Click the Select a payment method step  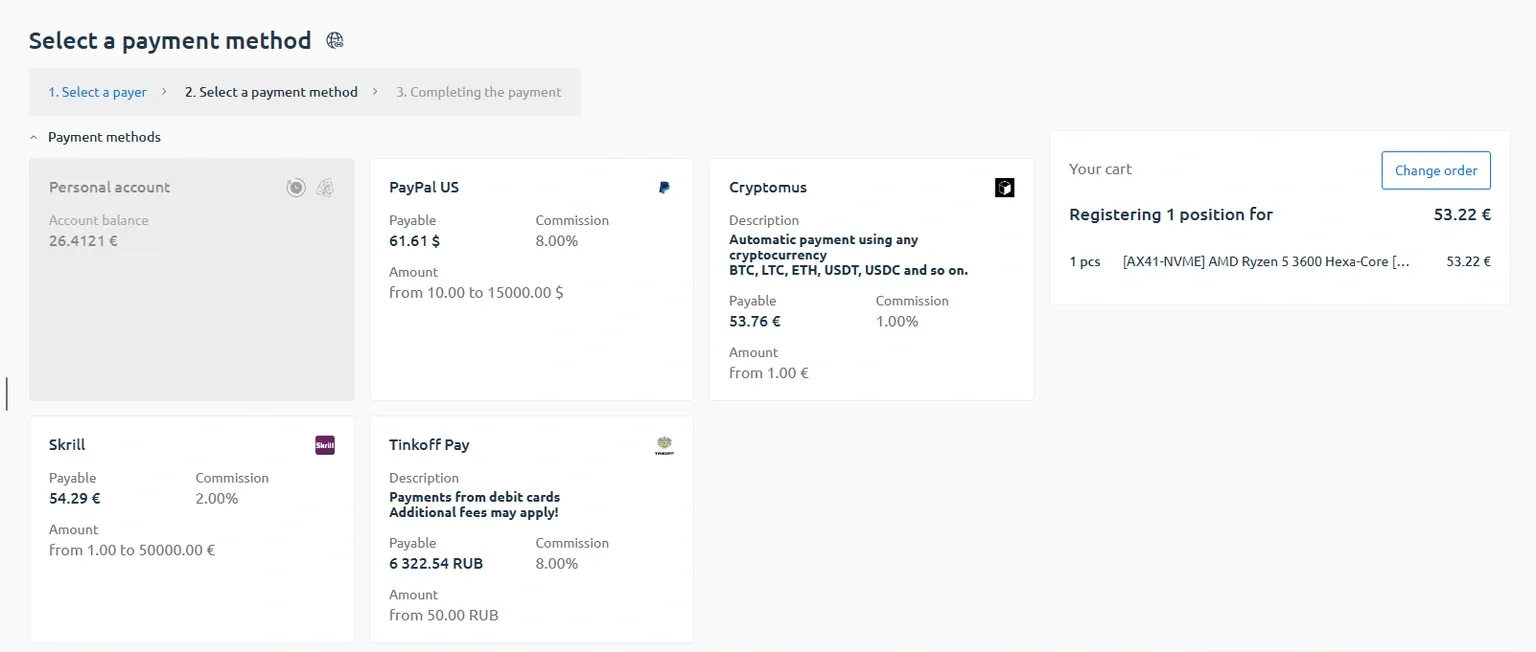[271, 92]
